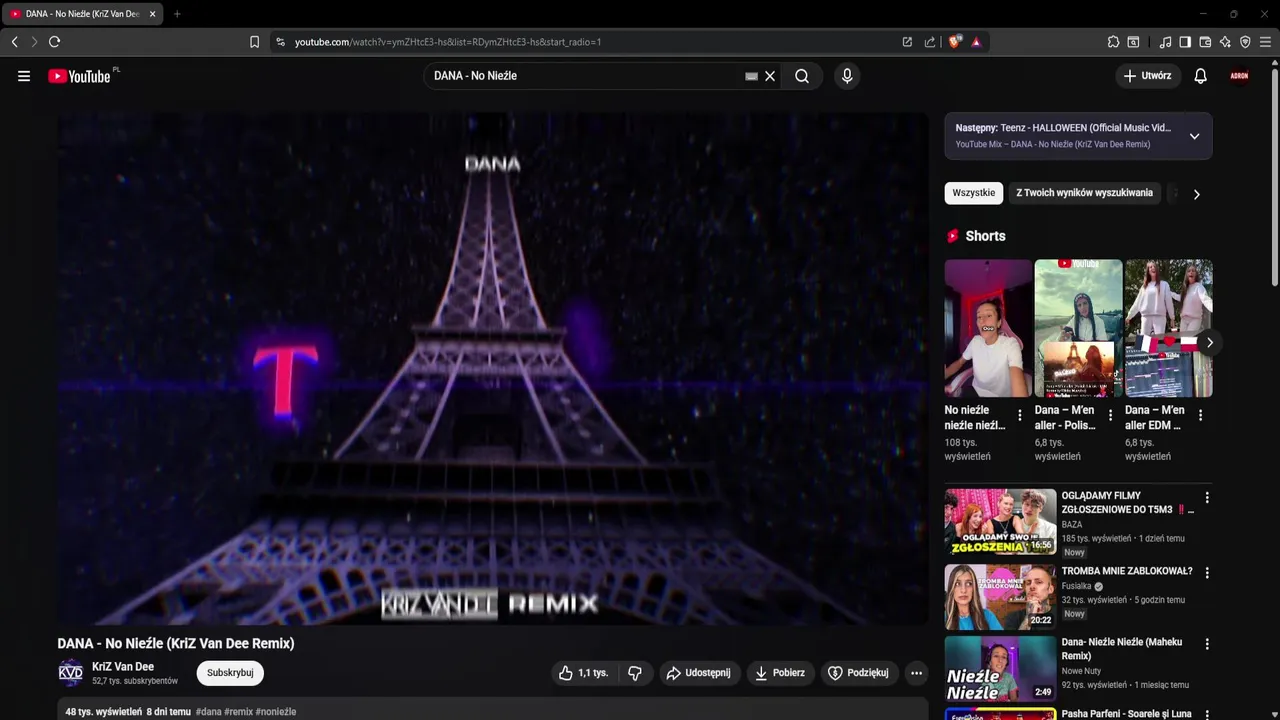The width and height of the screenshot is (1280, 720).
Task: Open the Dana – M'en aller EDM Short thumbnail
Action: [x=1168, y=329]
